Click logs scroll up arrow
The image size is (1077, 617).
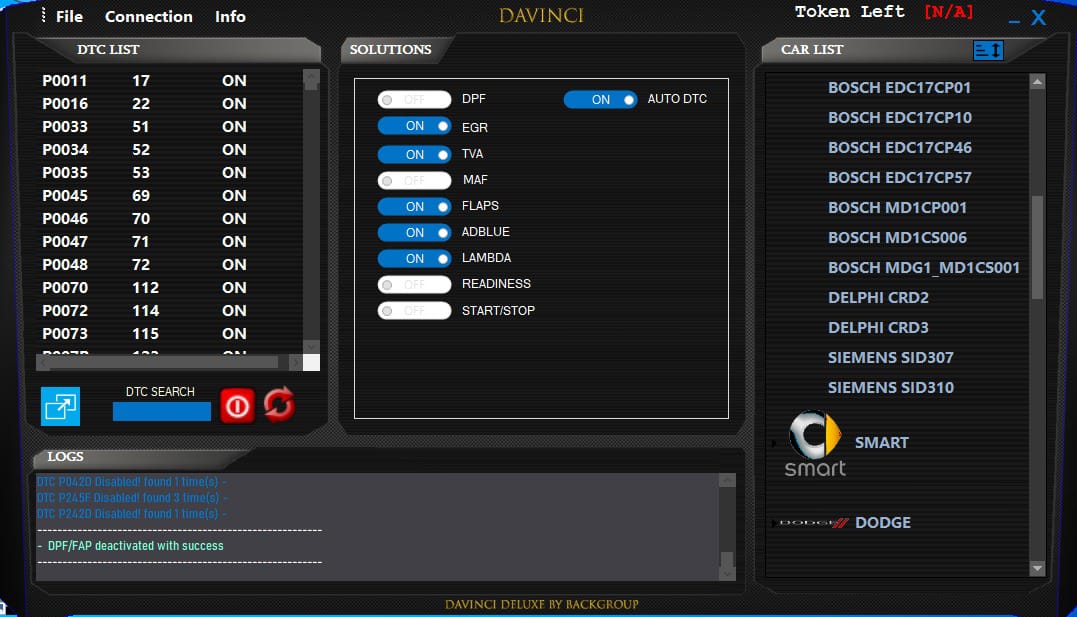click(x=727, y=480)
